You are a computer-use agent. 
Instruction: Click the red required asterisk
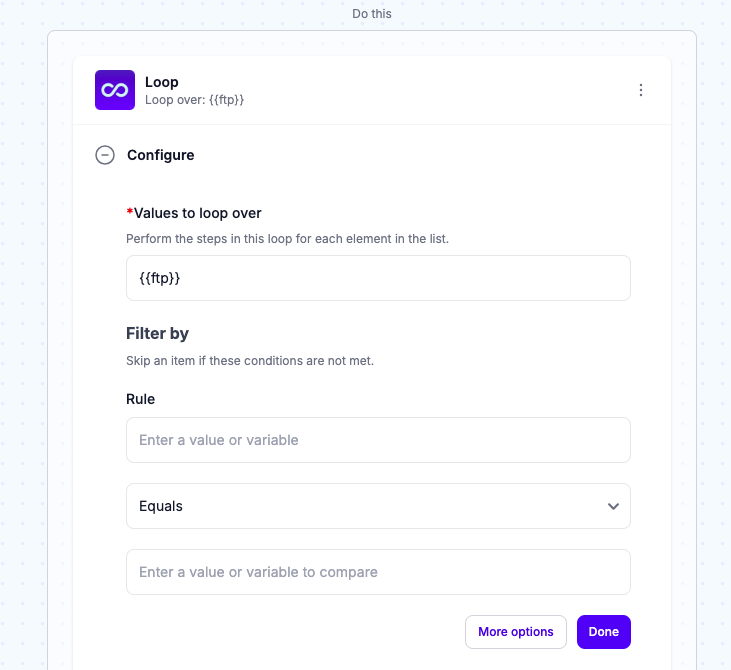click(x=130, y=212)
